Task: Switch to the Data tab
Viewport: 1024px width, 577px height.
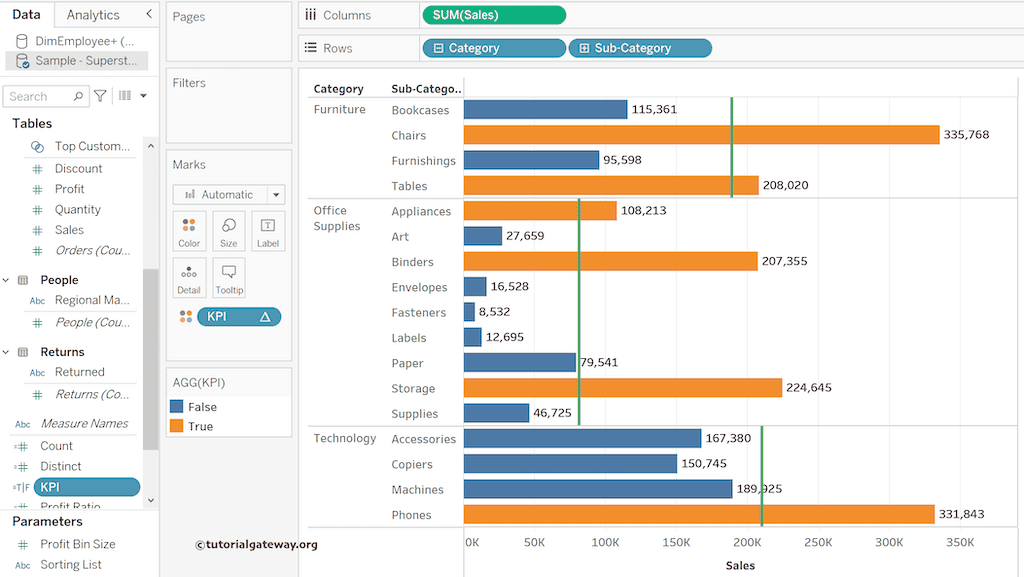Action: (x=26, y=14)
